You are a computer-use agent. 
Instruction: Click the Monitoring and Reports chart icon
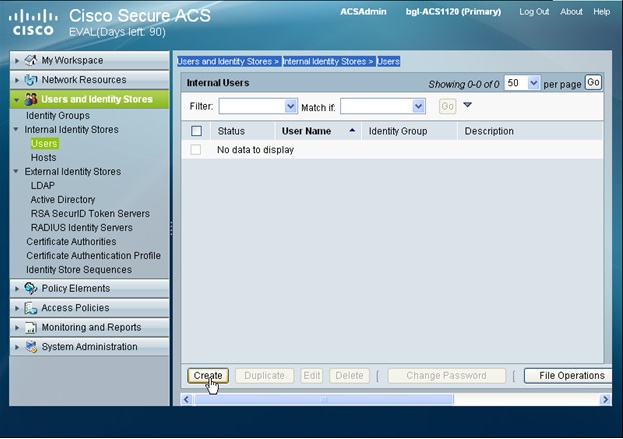point(31,327)
